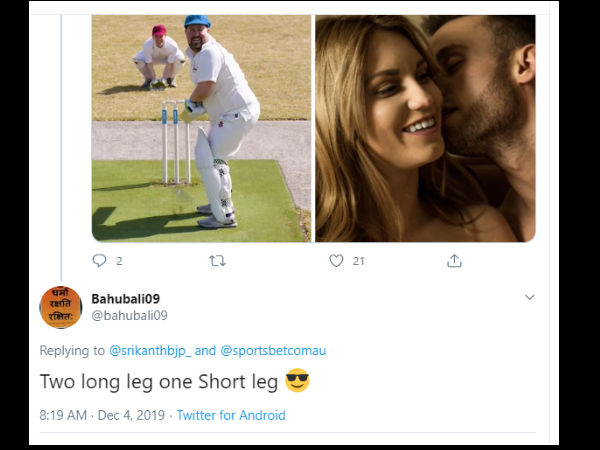
Task: Open the @sportsbetcomau mention link
Action: tap(273, 351)
